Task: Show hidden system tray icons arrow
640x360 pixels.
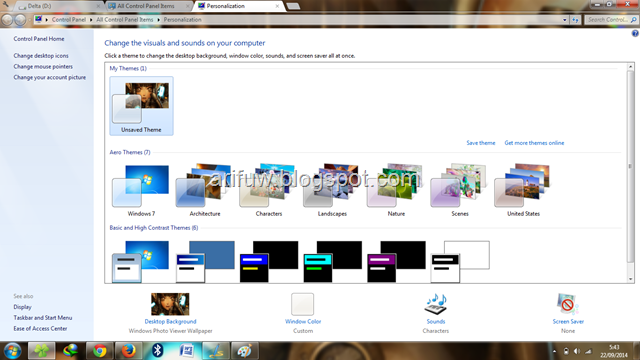Action: pyautogui.click(x=554, y=351)
